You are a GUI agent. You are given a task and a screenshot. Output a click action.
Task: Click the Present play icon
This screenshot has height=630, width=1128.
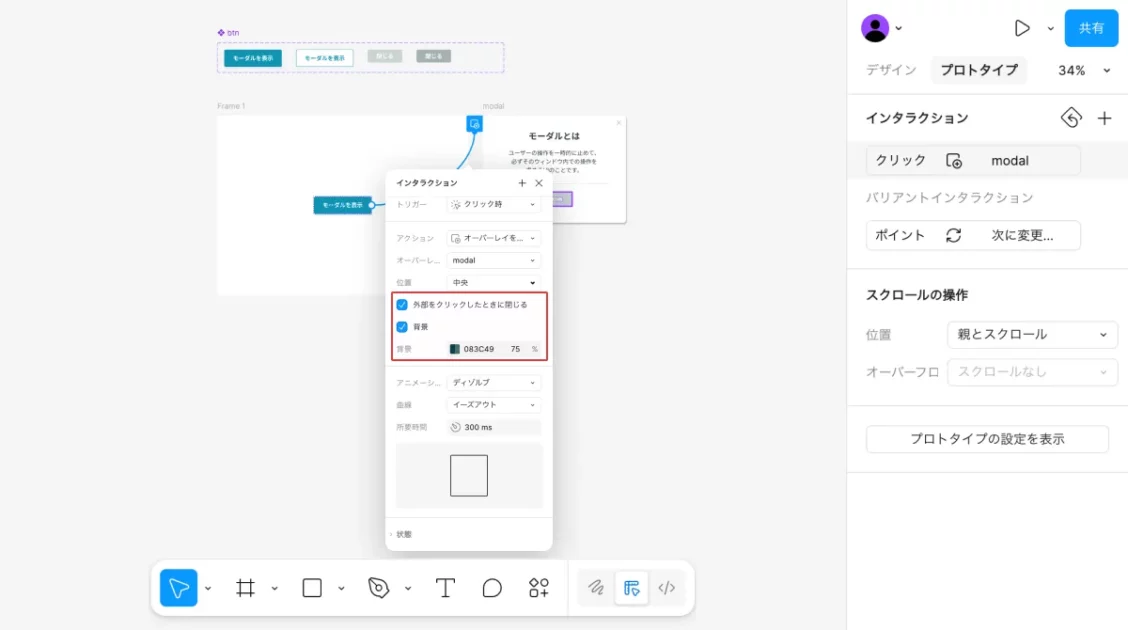(1022, 28)
